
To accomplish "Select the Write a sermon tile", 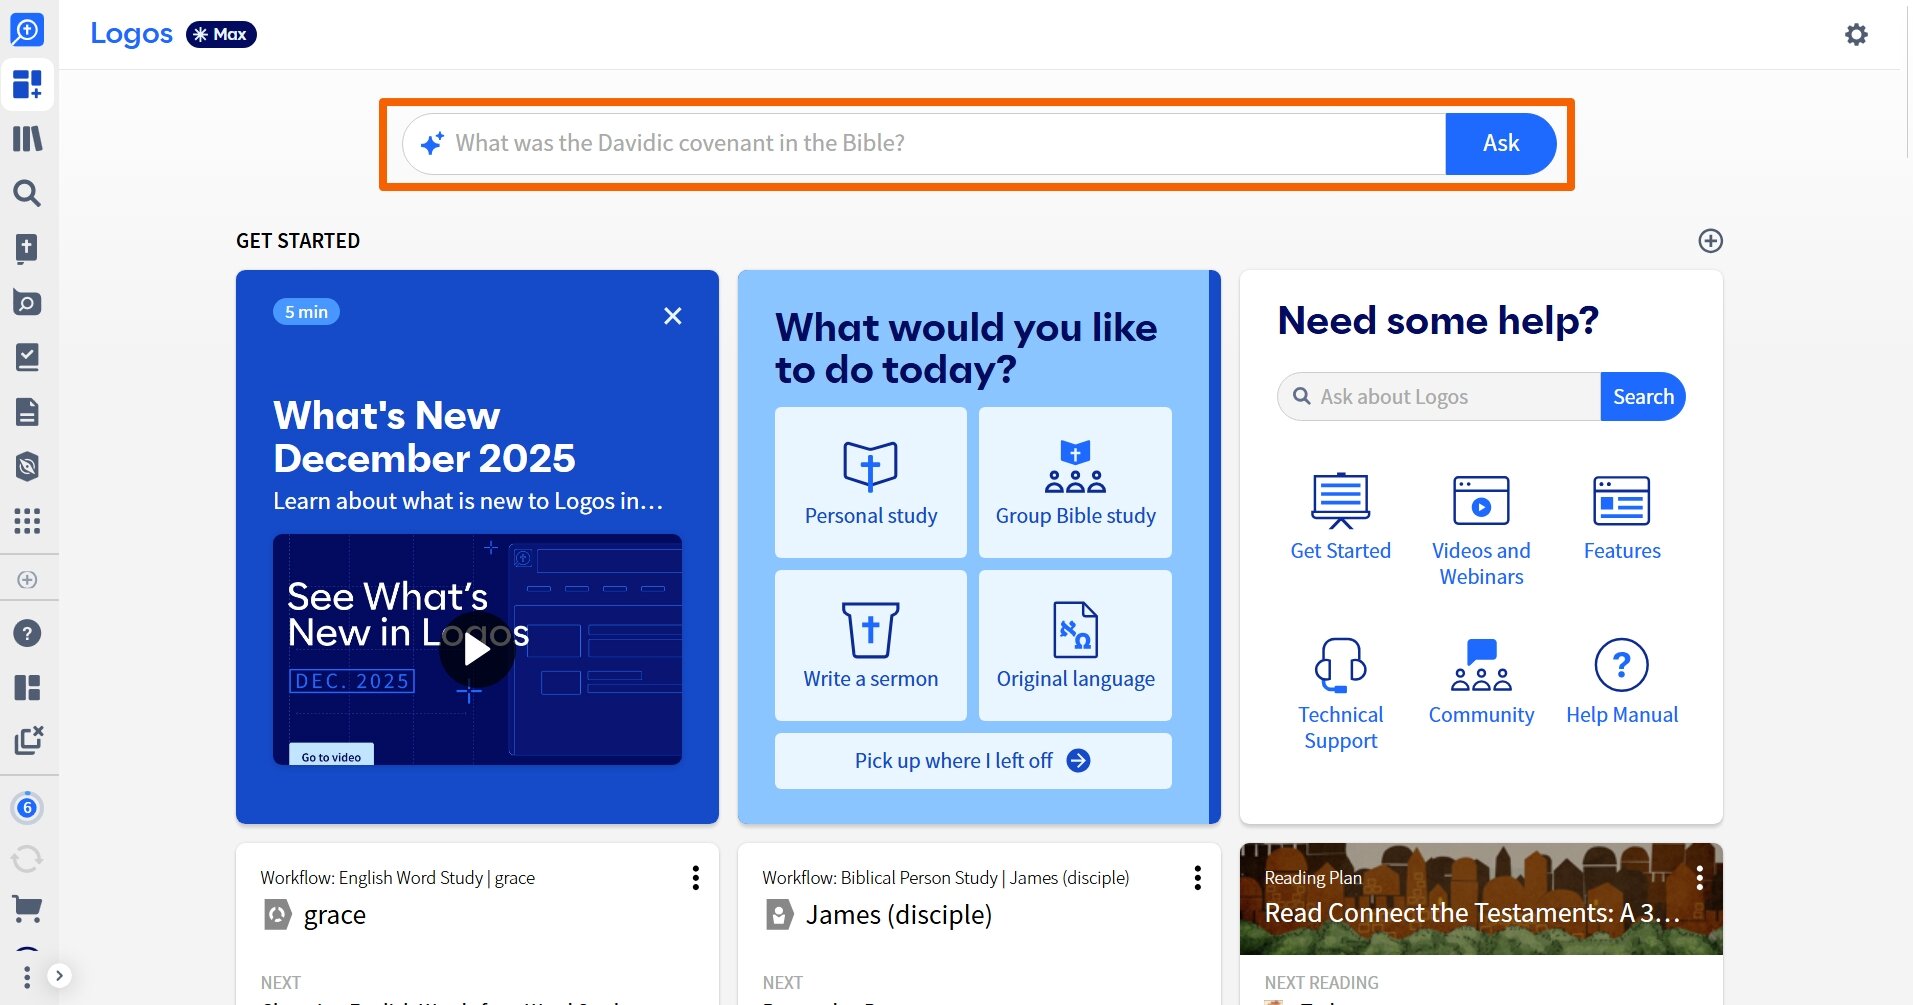I will [x=870, y=645].
